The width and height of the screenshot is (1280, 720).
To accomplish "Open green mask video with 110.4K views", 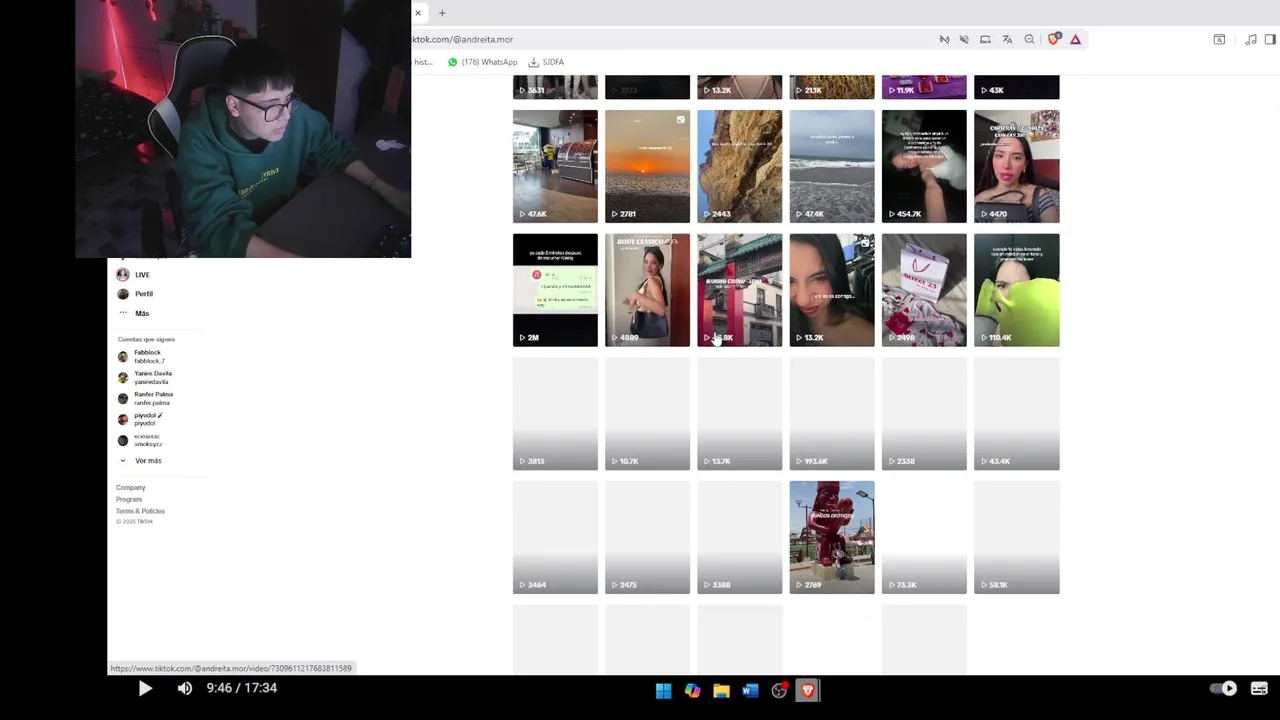I will pos(1016,290).
